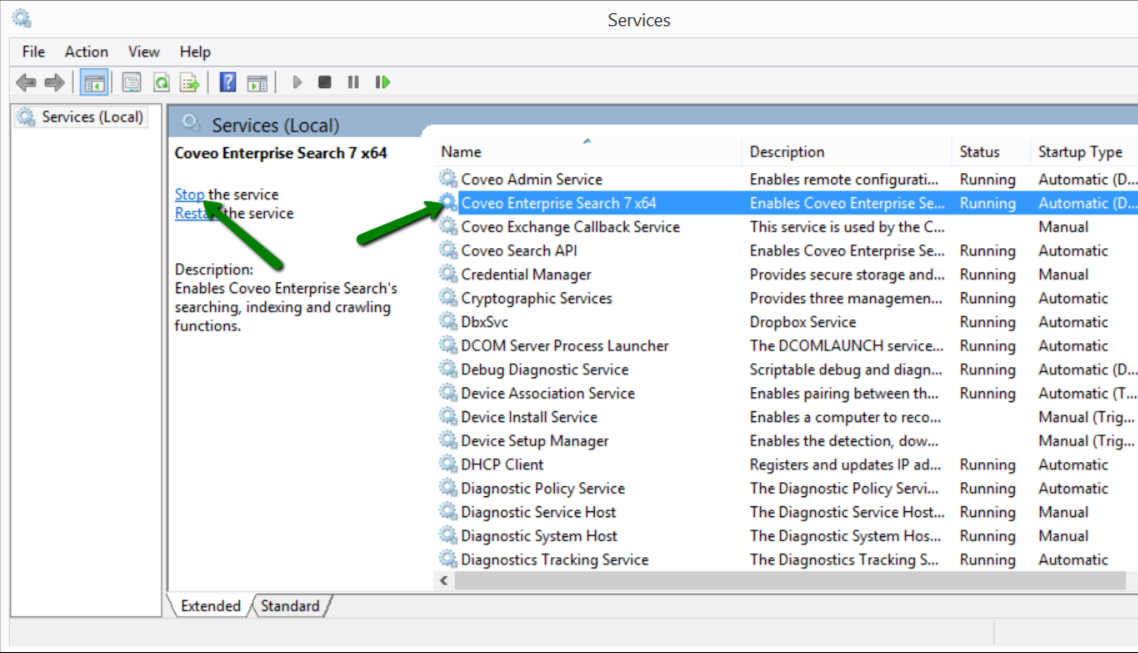
Task: Click the horizontal scrollbar left arrow
Action: 442,580
